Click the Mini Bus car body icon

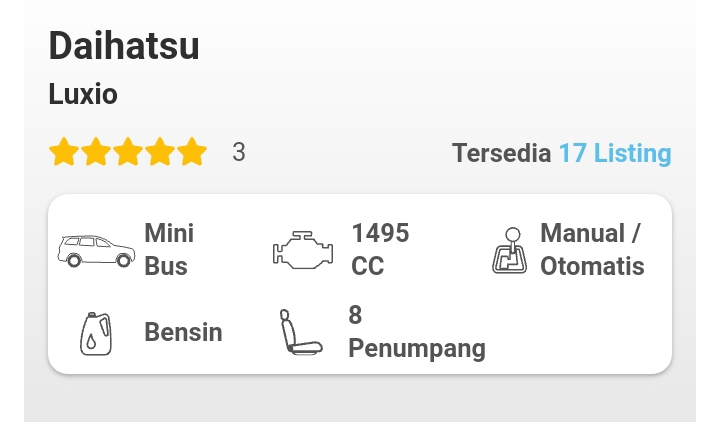pos(96,251)
